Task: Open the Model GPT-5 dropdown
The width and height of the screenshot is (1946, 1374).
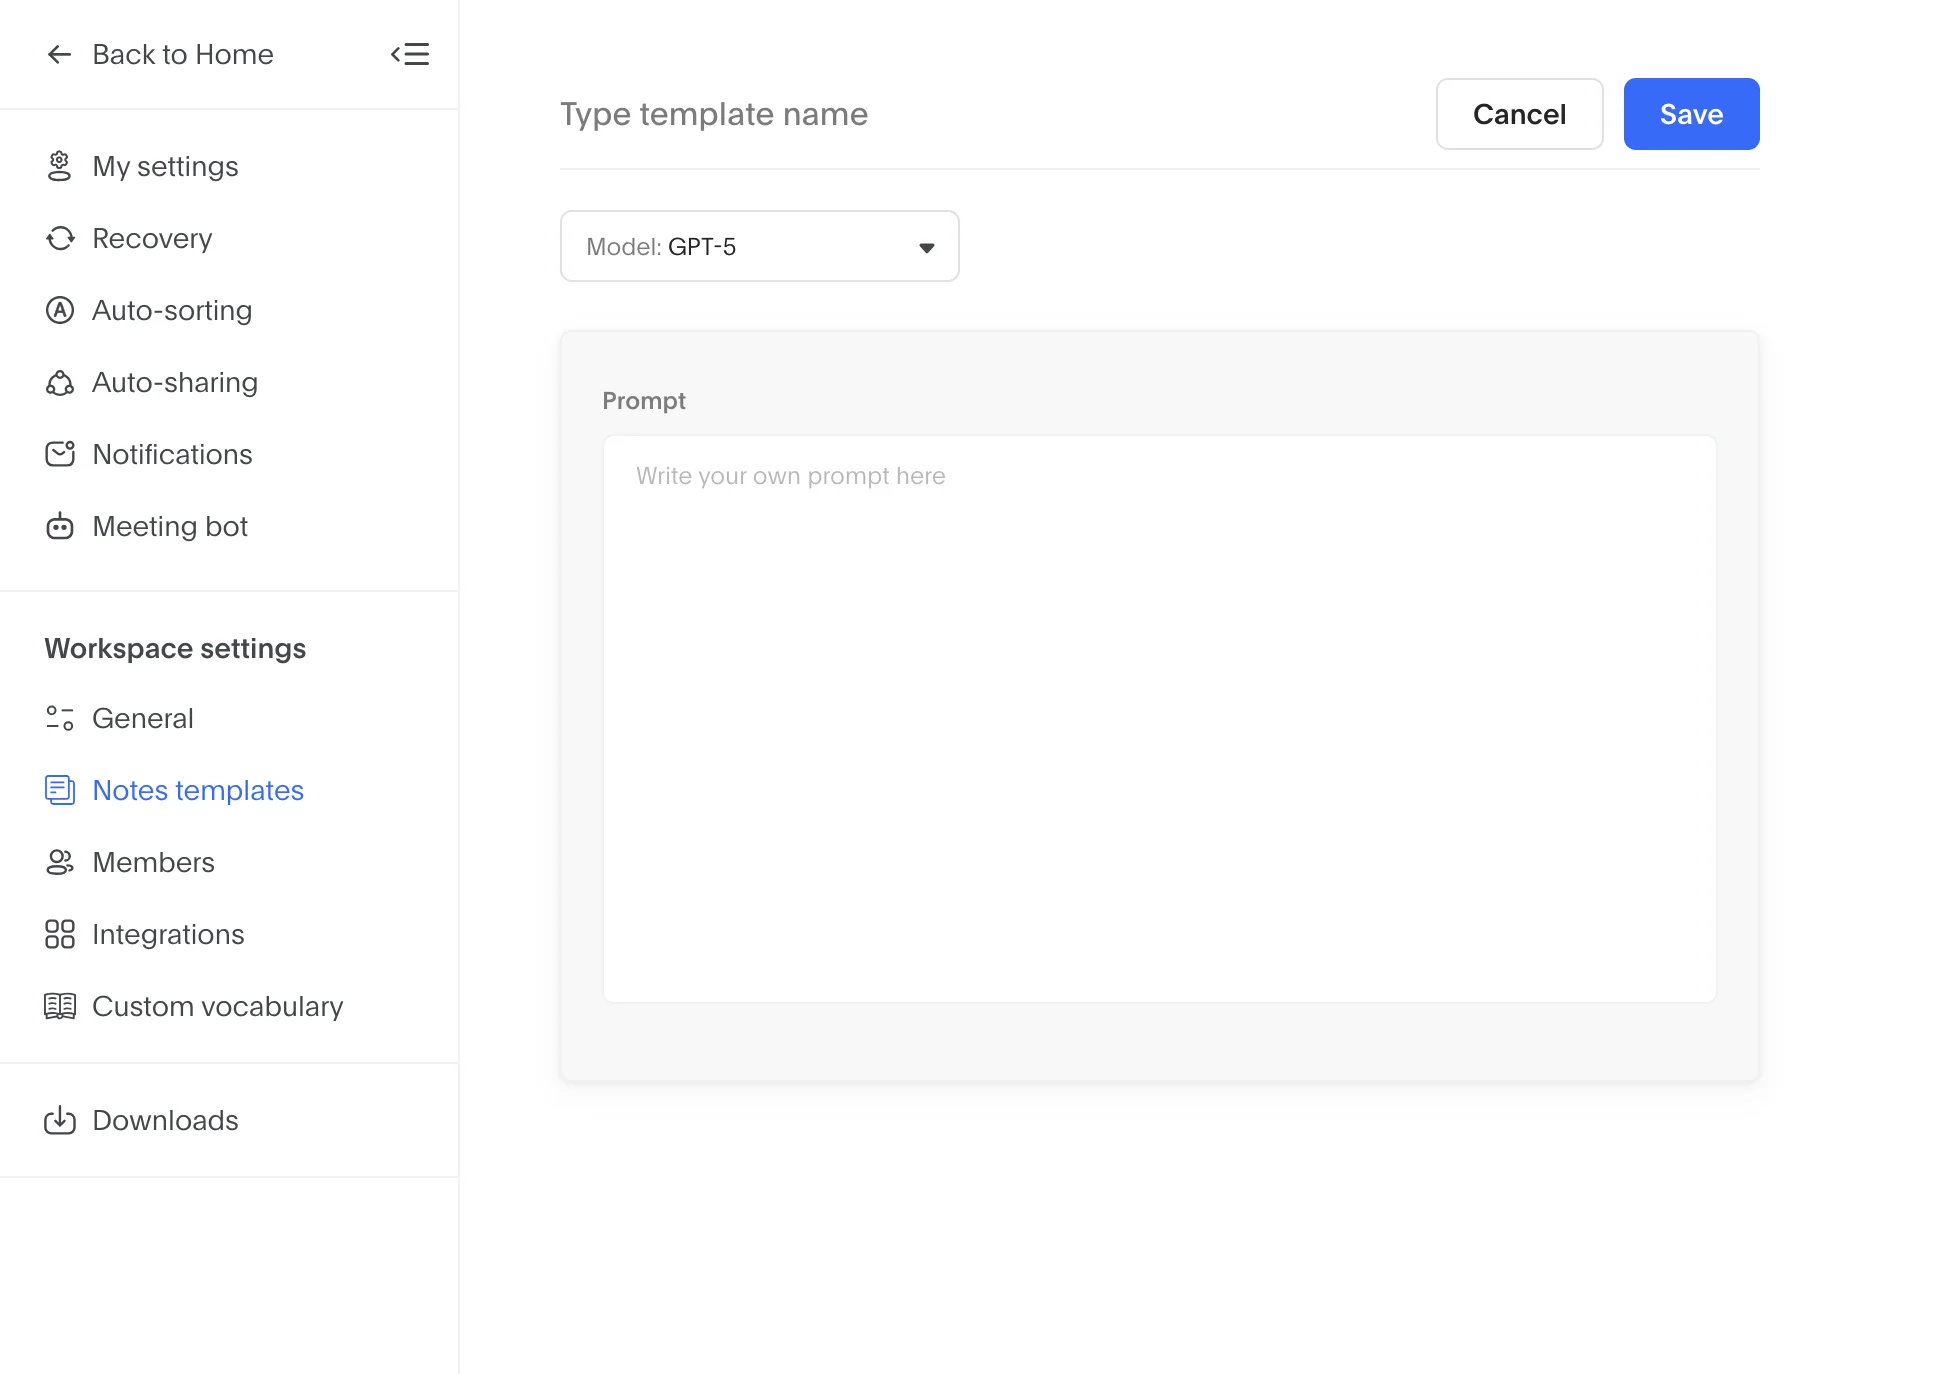Action: (759, 246)
